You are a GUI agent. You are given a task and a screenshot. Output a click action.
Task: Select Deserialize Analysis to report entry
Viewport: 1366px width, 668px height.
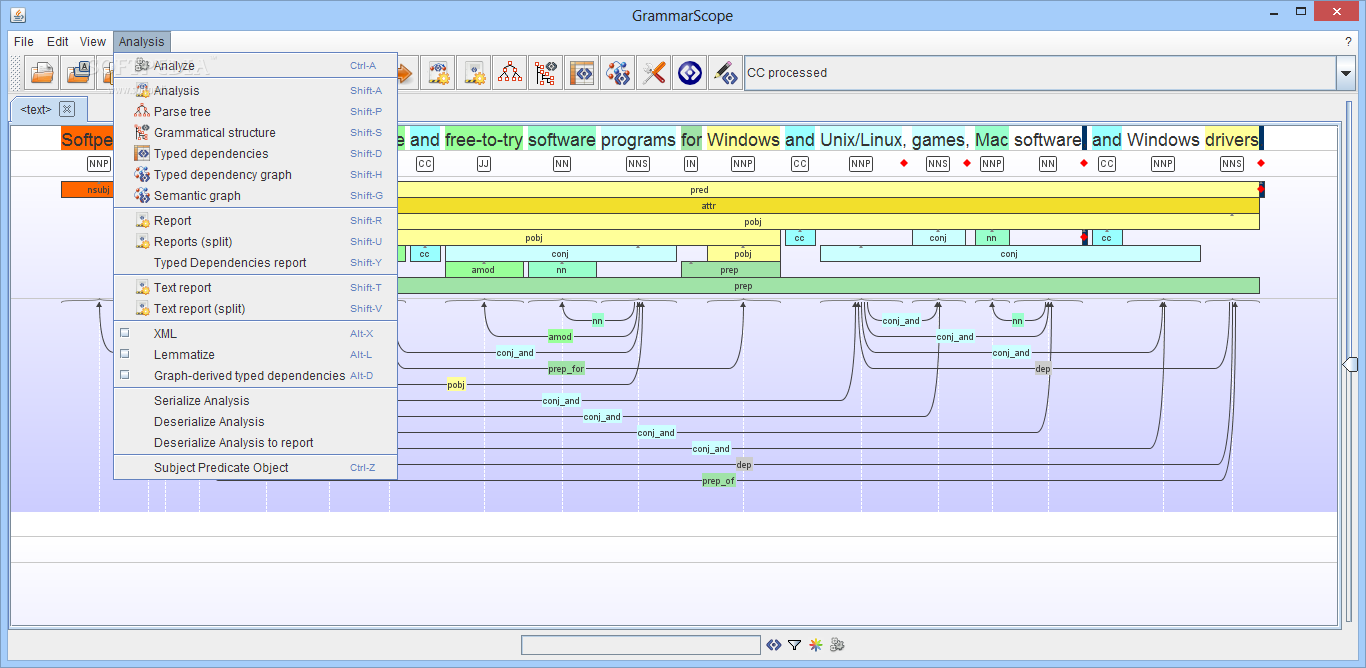[x=255, y=443]
